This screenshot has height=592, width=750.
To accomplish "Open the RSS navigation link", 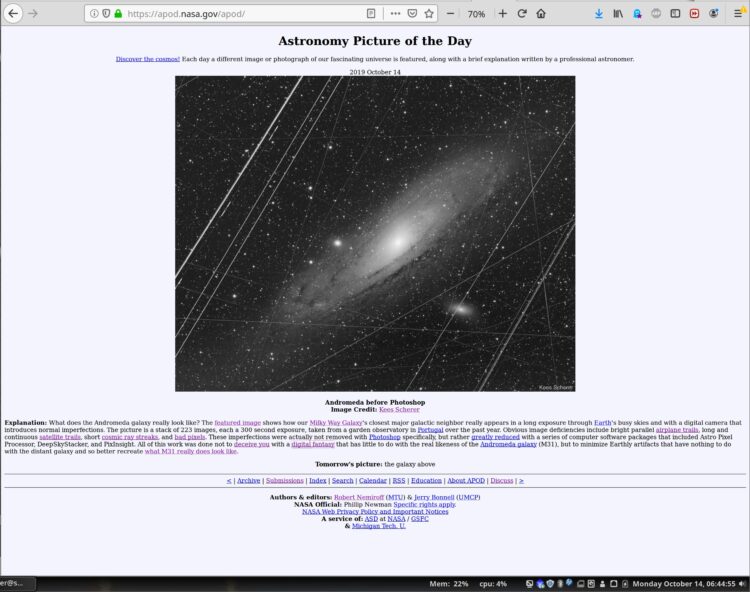I will pyautogui.click(x=399, y=481).
